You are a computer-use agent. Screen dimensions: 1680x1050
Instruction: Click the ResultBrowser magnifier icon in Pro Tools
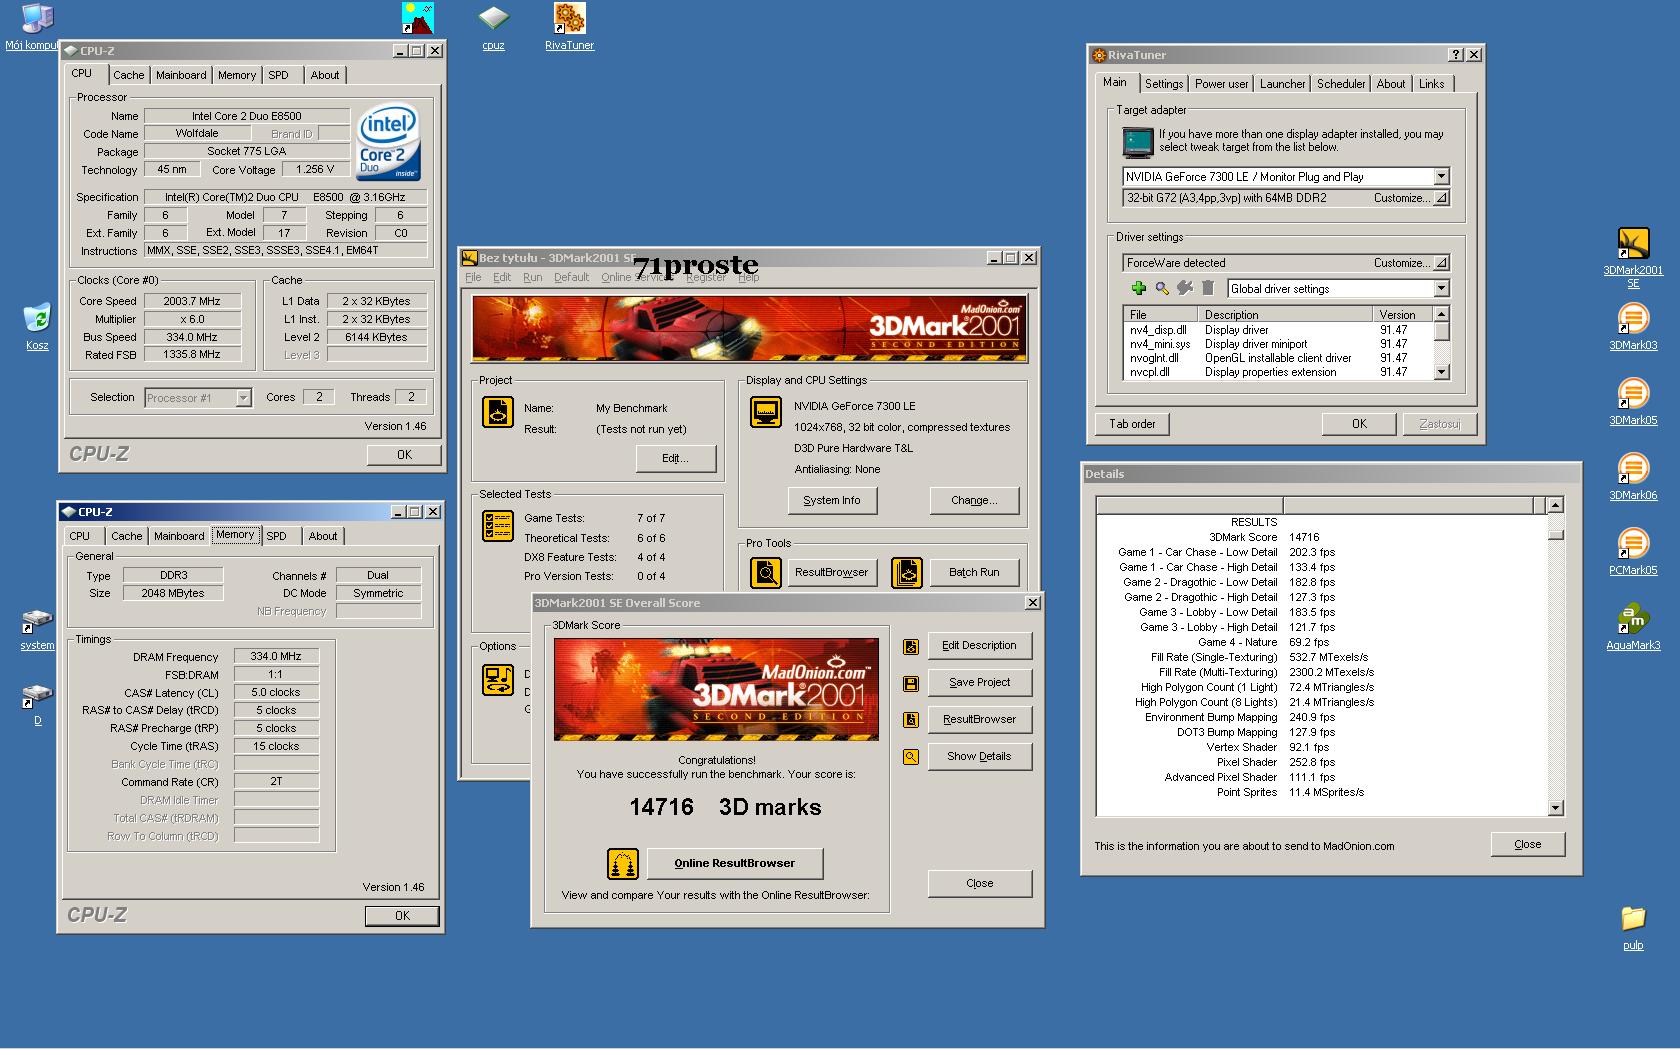765,572
